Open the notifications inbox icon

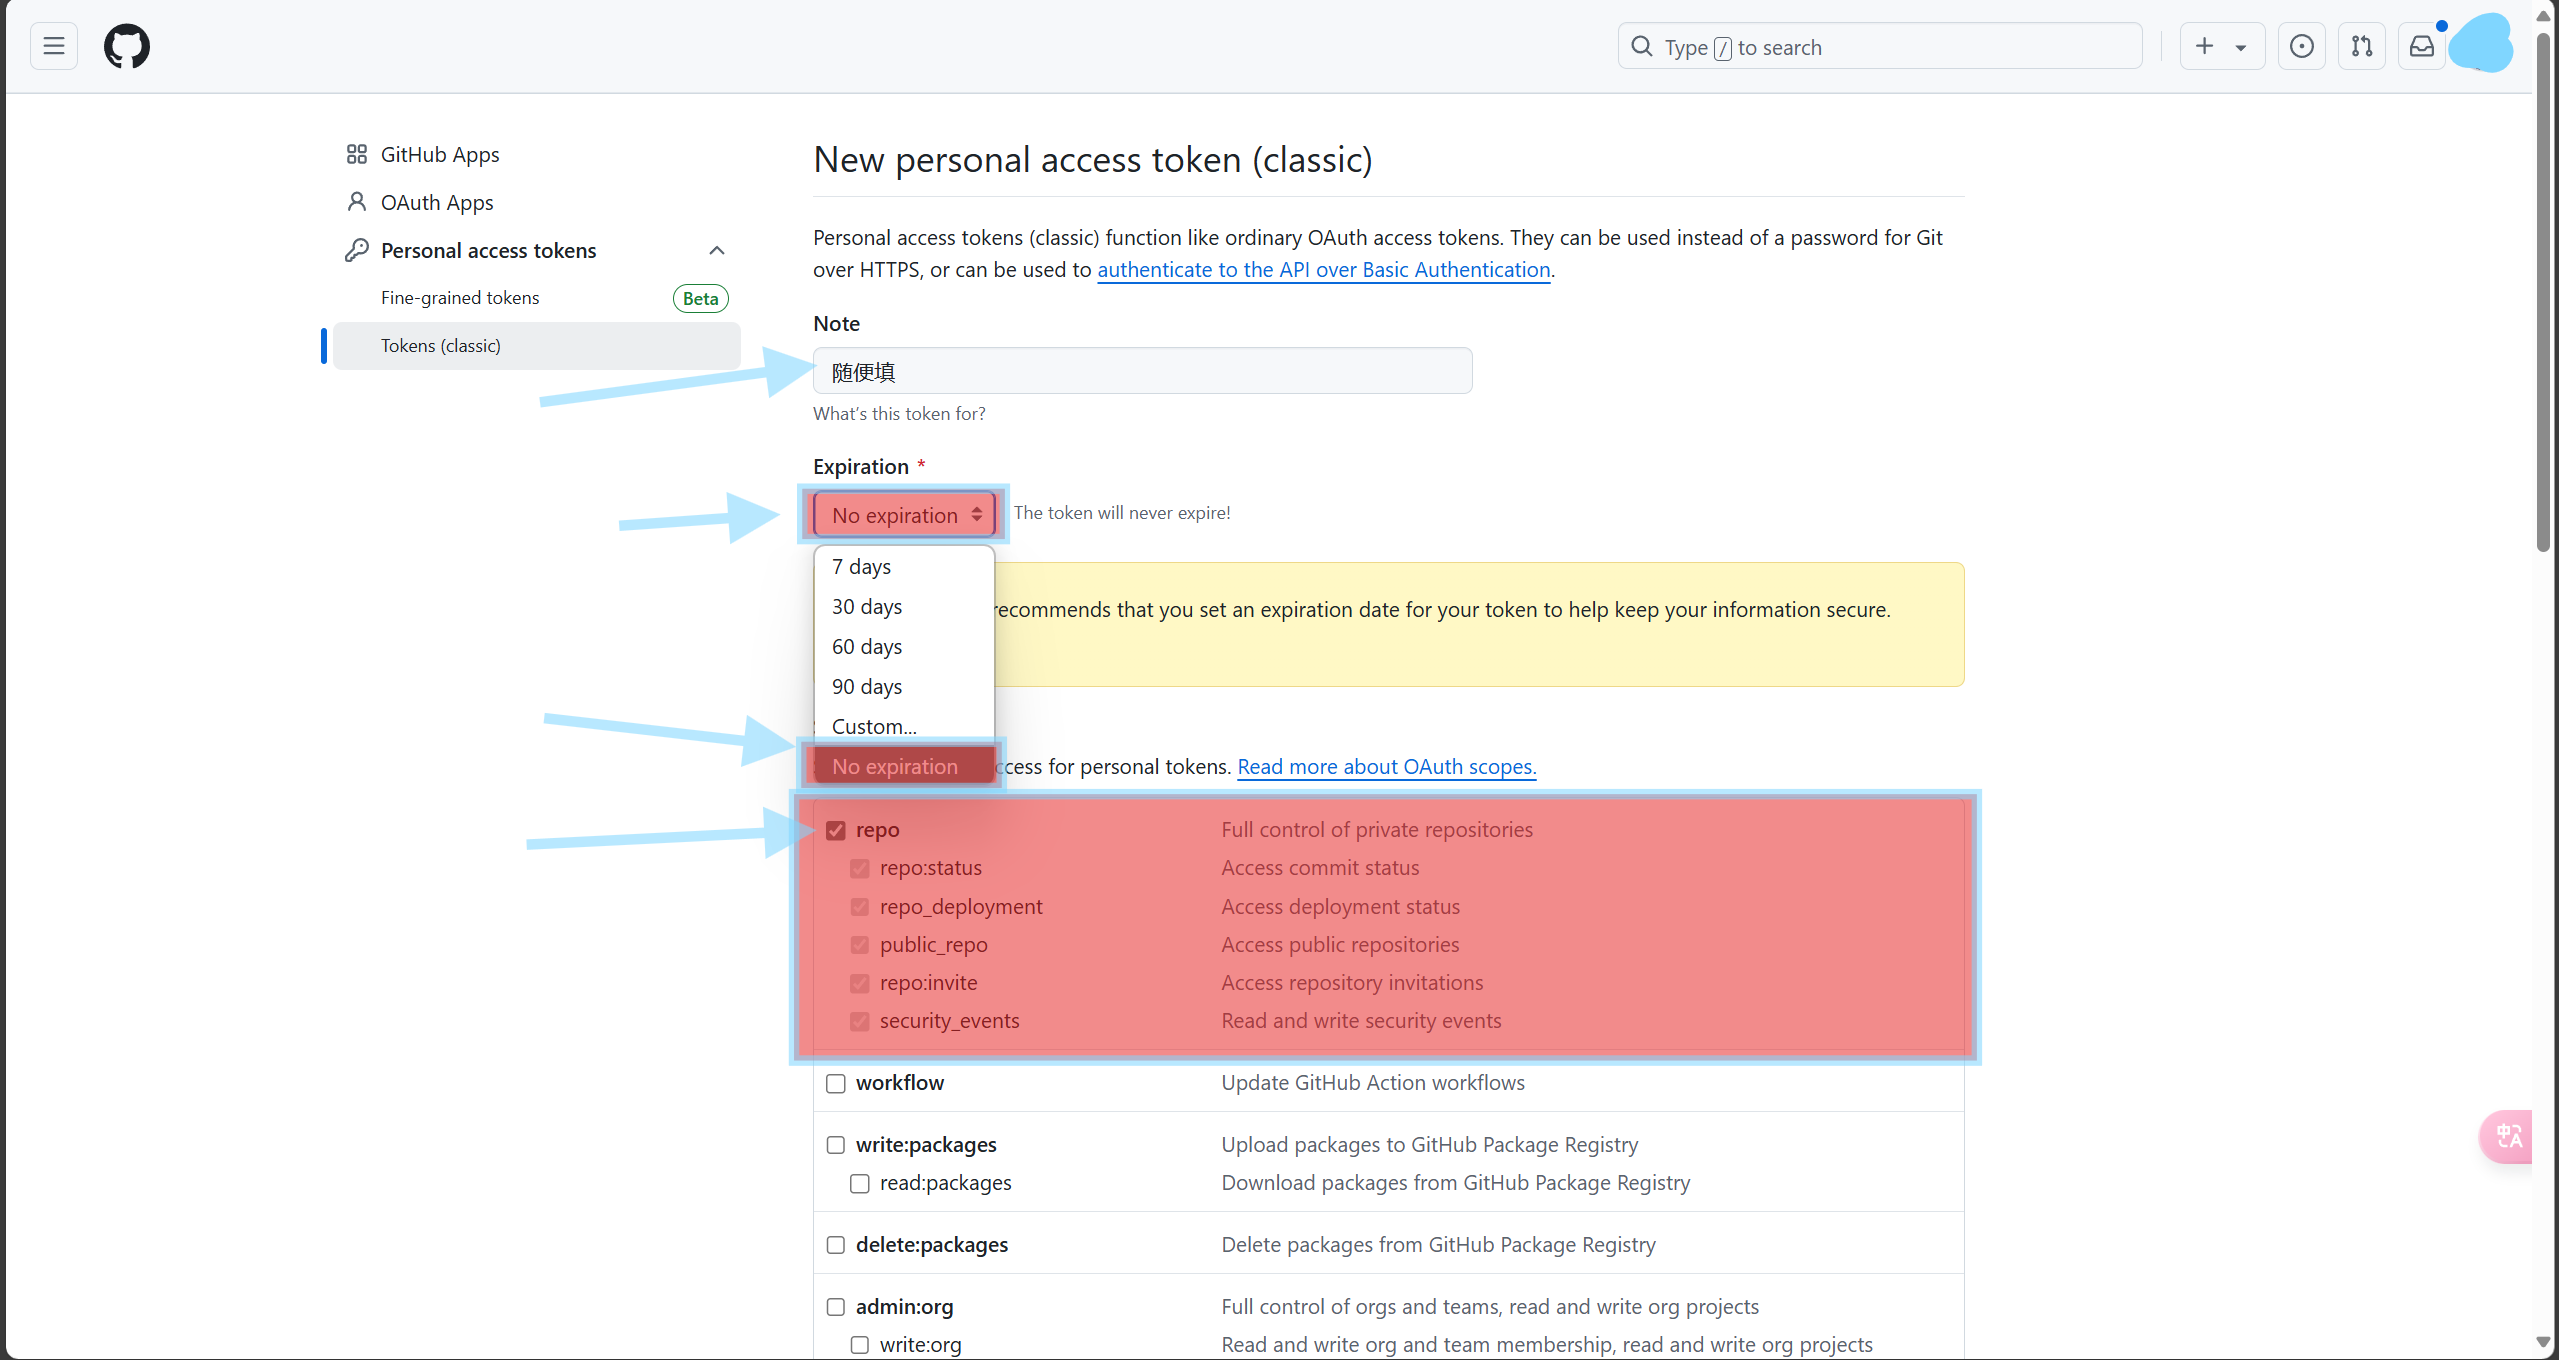pyautogui.click(x=2422, y=46)
